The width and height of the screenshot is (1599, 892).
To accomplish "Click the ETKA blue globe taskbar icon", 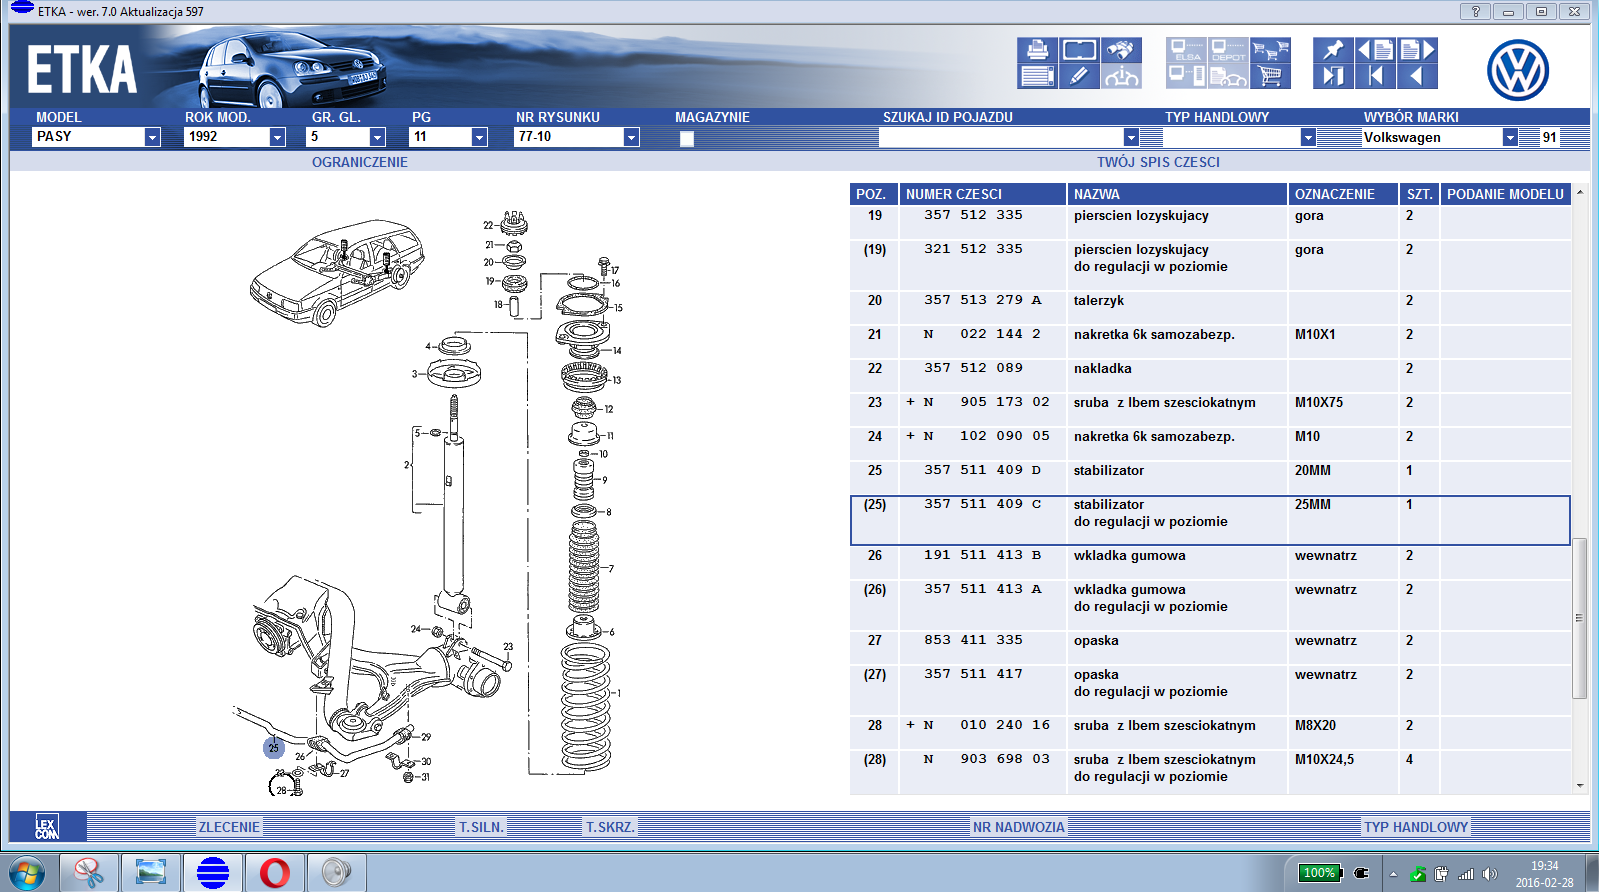I will (x=213, y=872).
